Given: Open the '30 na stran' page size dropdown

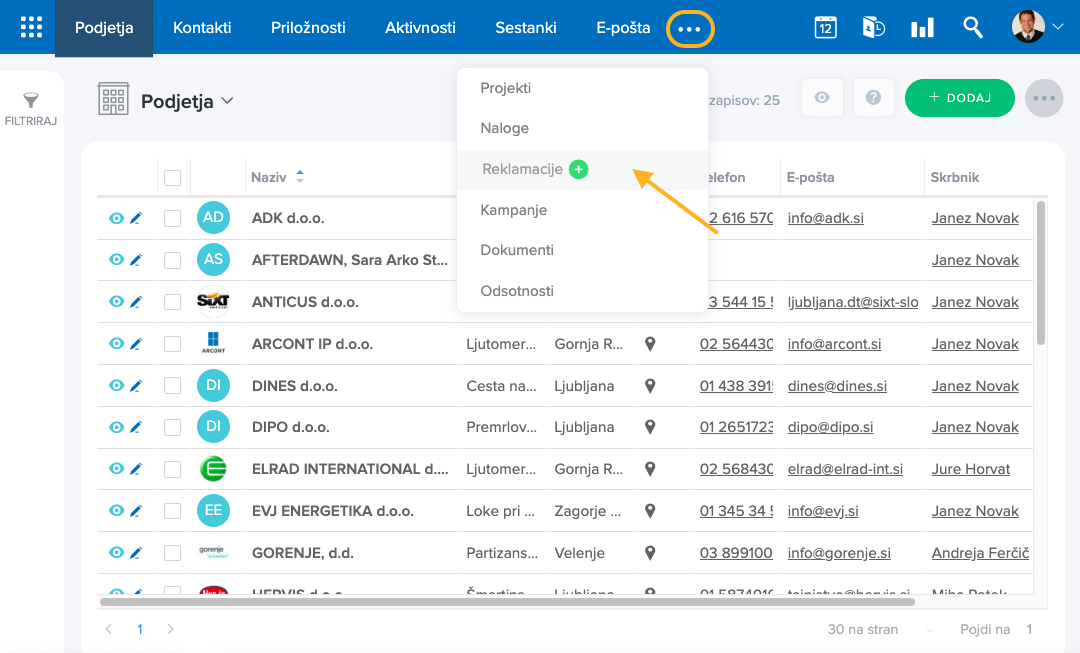Looking at the screenshot, I should pyautogui.click(x=880, y=630).
